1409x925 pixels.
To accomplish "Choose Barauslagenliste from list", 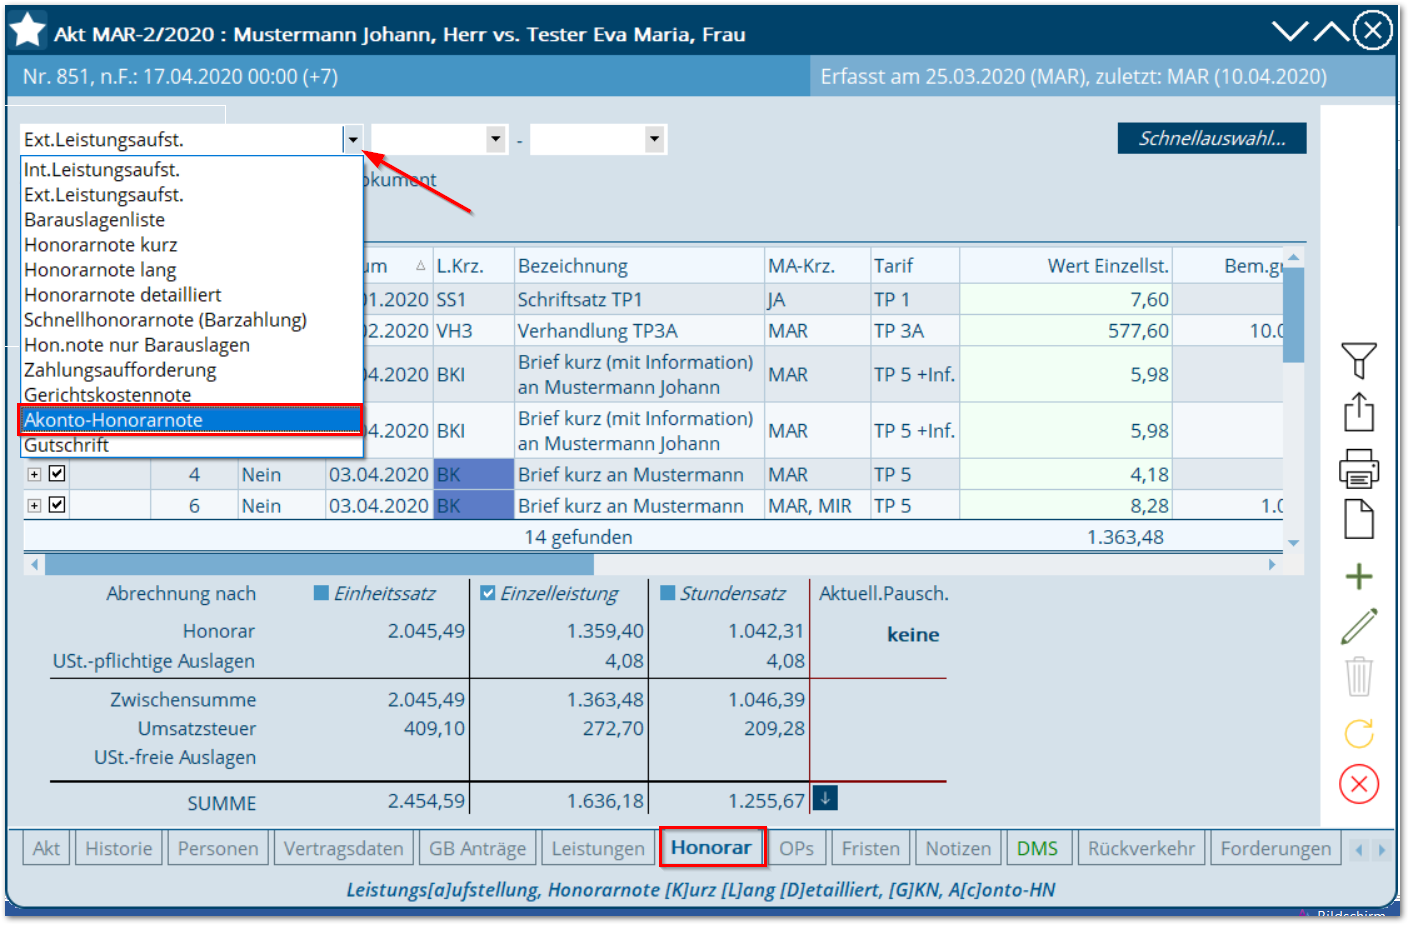I will [x=191, y=220].
